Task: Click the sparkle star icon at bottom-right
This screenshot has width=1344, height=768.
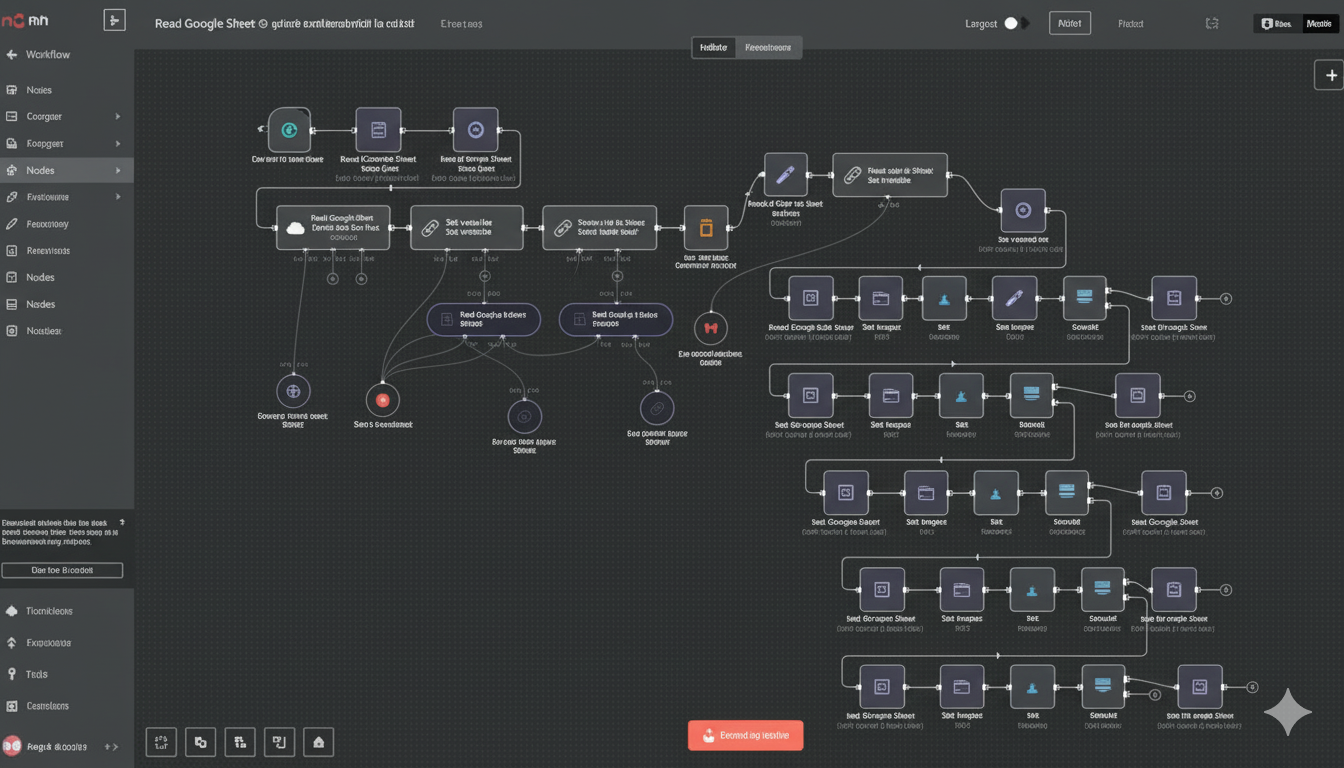Action: (x=1288, y=712)
